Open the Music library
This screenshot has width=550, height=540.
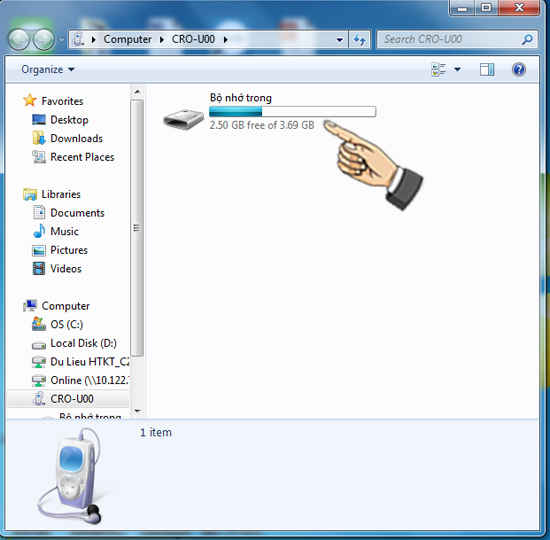64,232
